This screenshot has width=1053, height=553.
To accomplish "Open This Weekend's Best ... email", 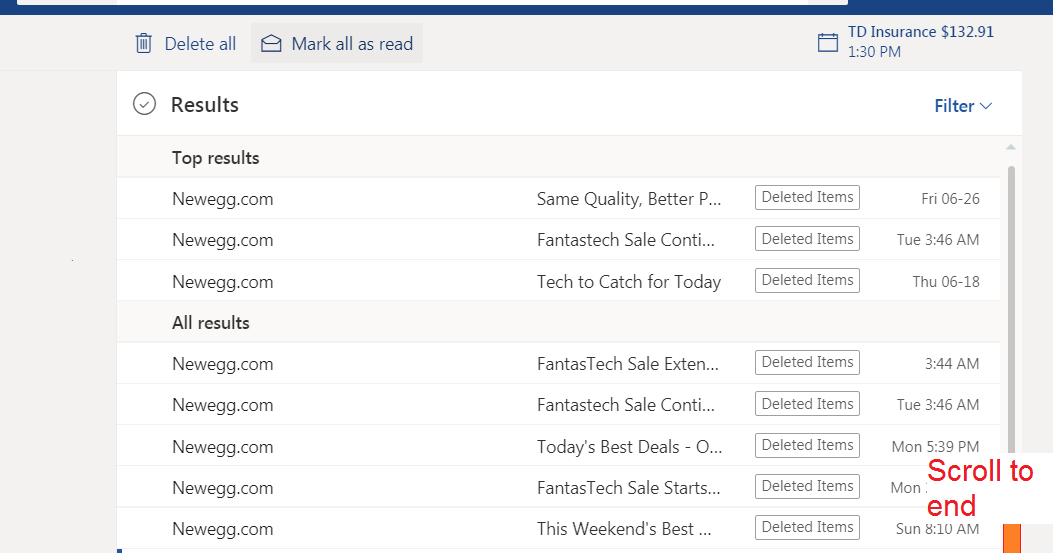I will pos(558,528).
